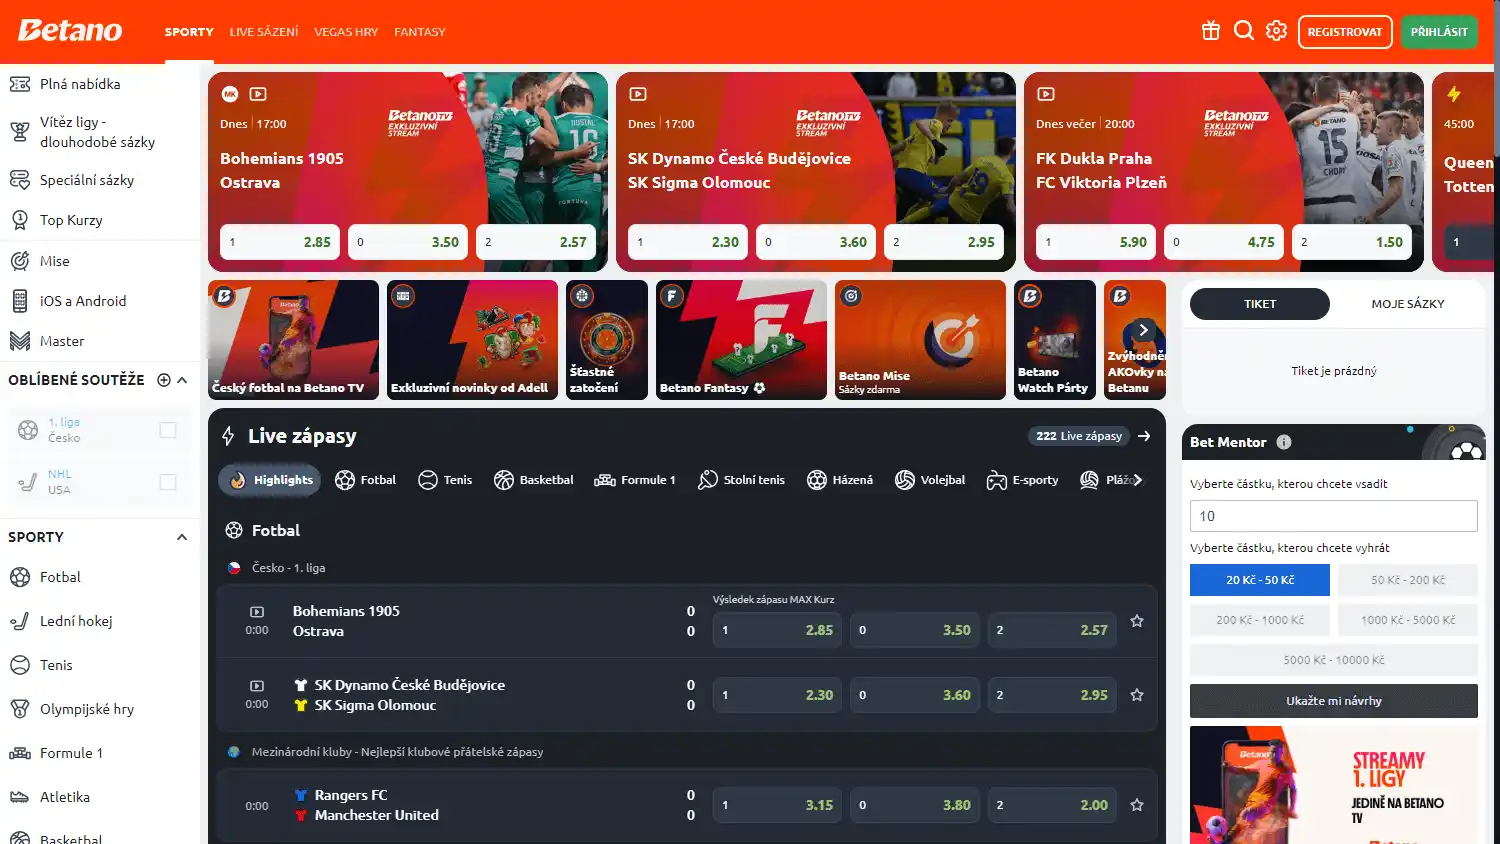
Task: Open Fotbal in the sports sidebar
Action: pos(100,577)
